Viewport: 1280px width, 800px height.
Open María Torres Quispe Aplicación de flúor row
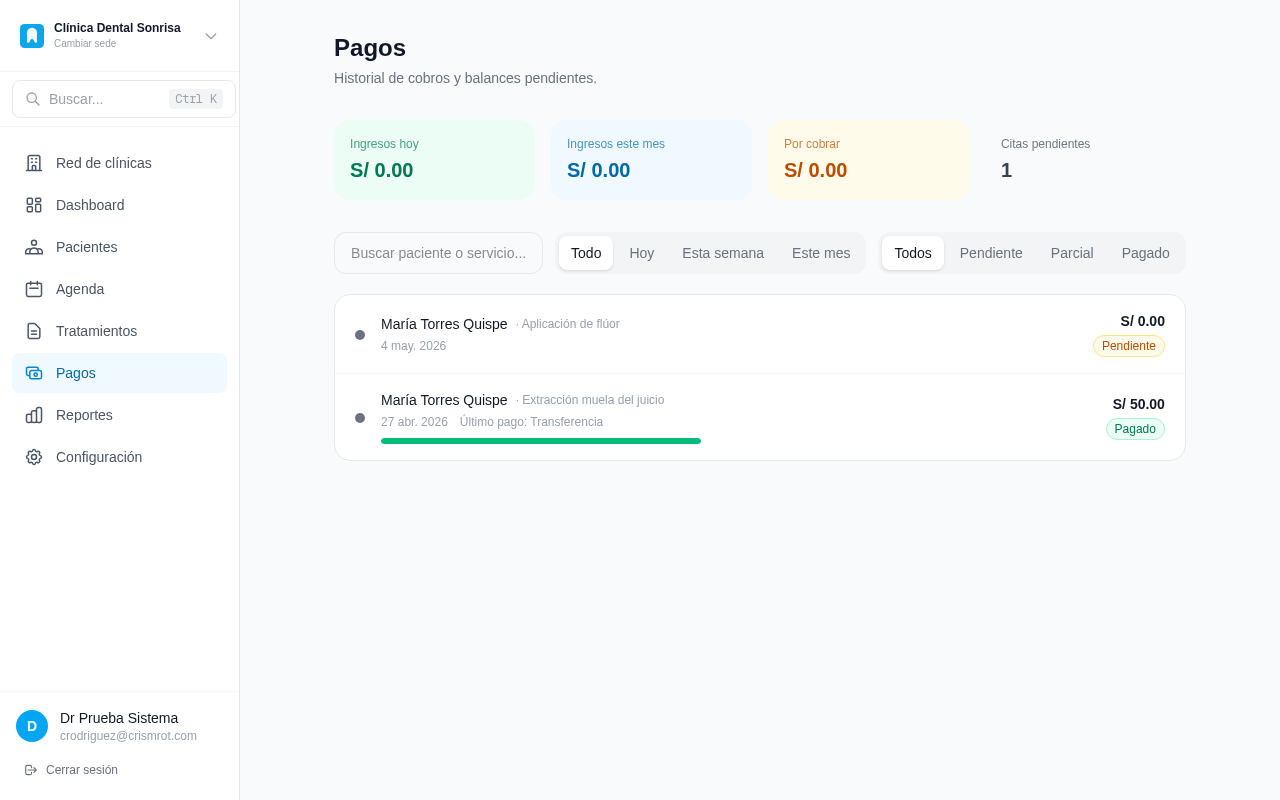coord(760,334)
